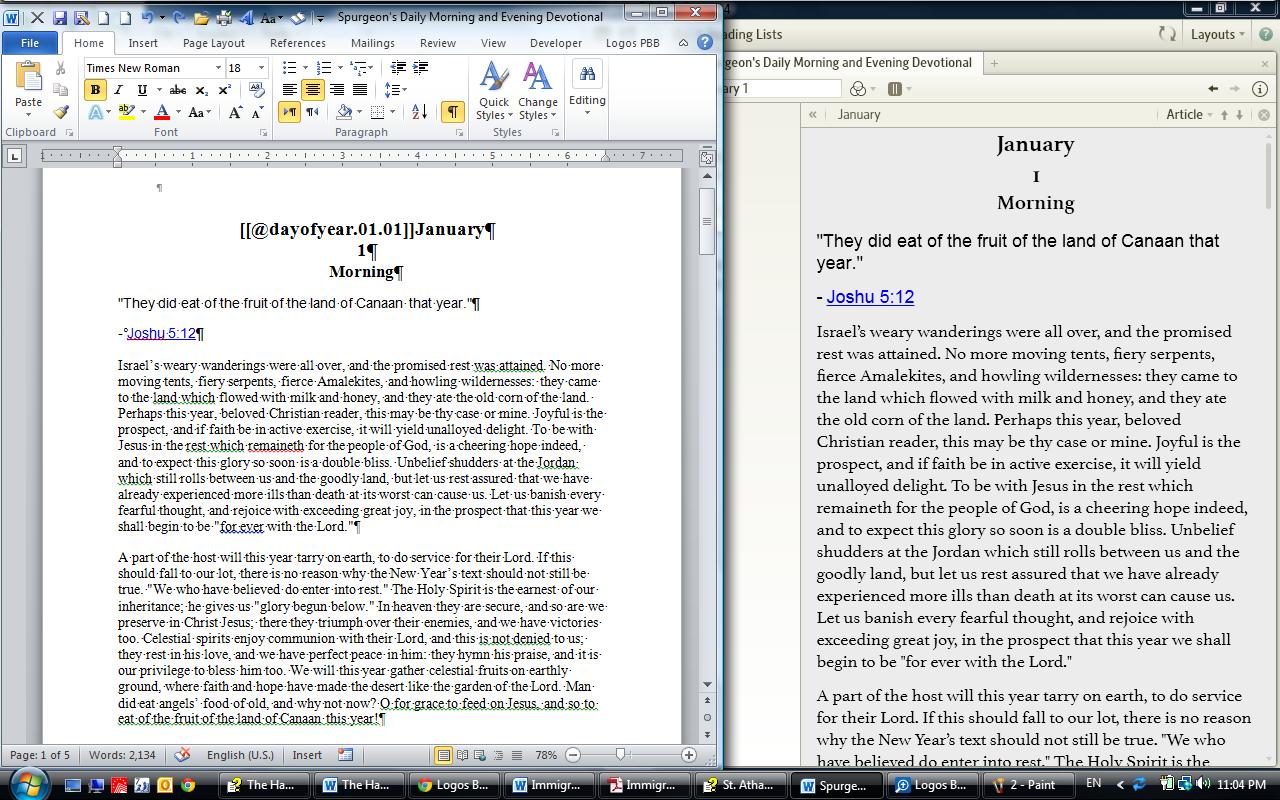This screenshot has width=1280, height=800.
Task: Toggle left-to-right text direction
Action: (x=290, y=112)
